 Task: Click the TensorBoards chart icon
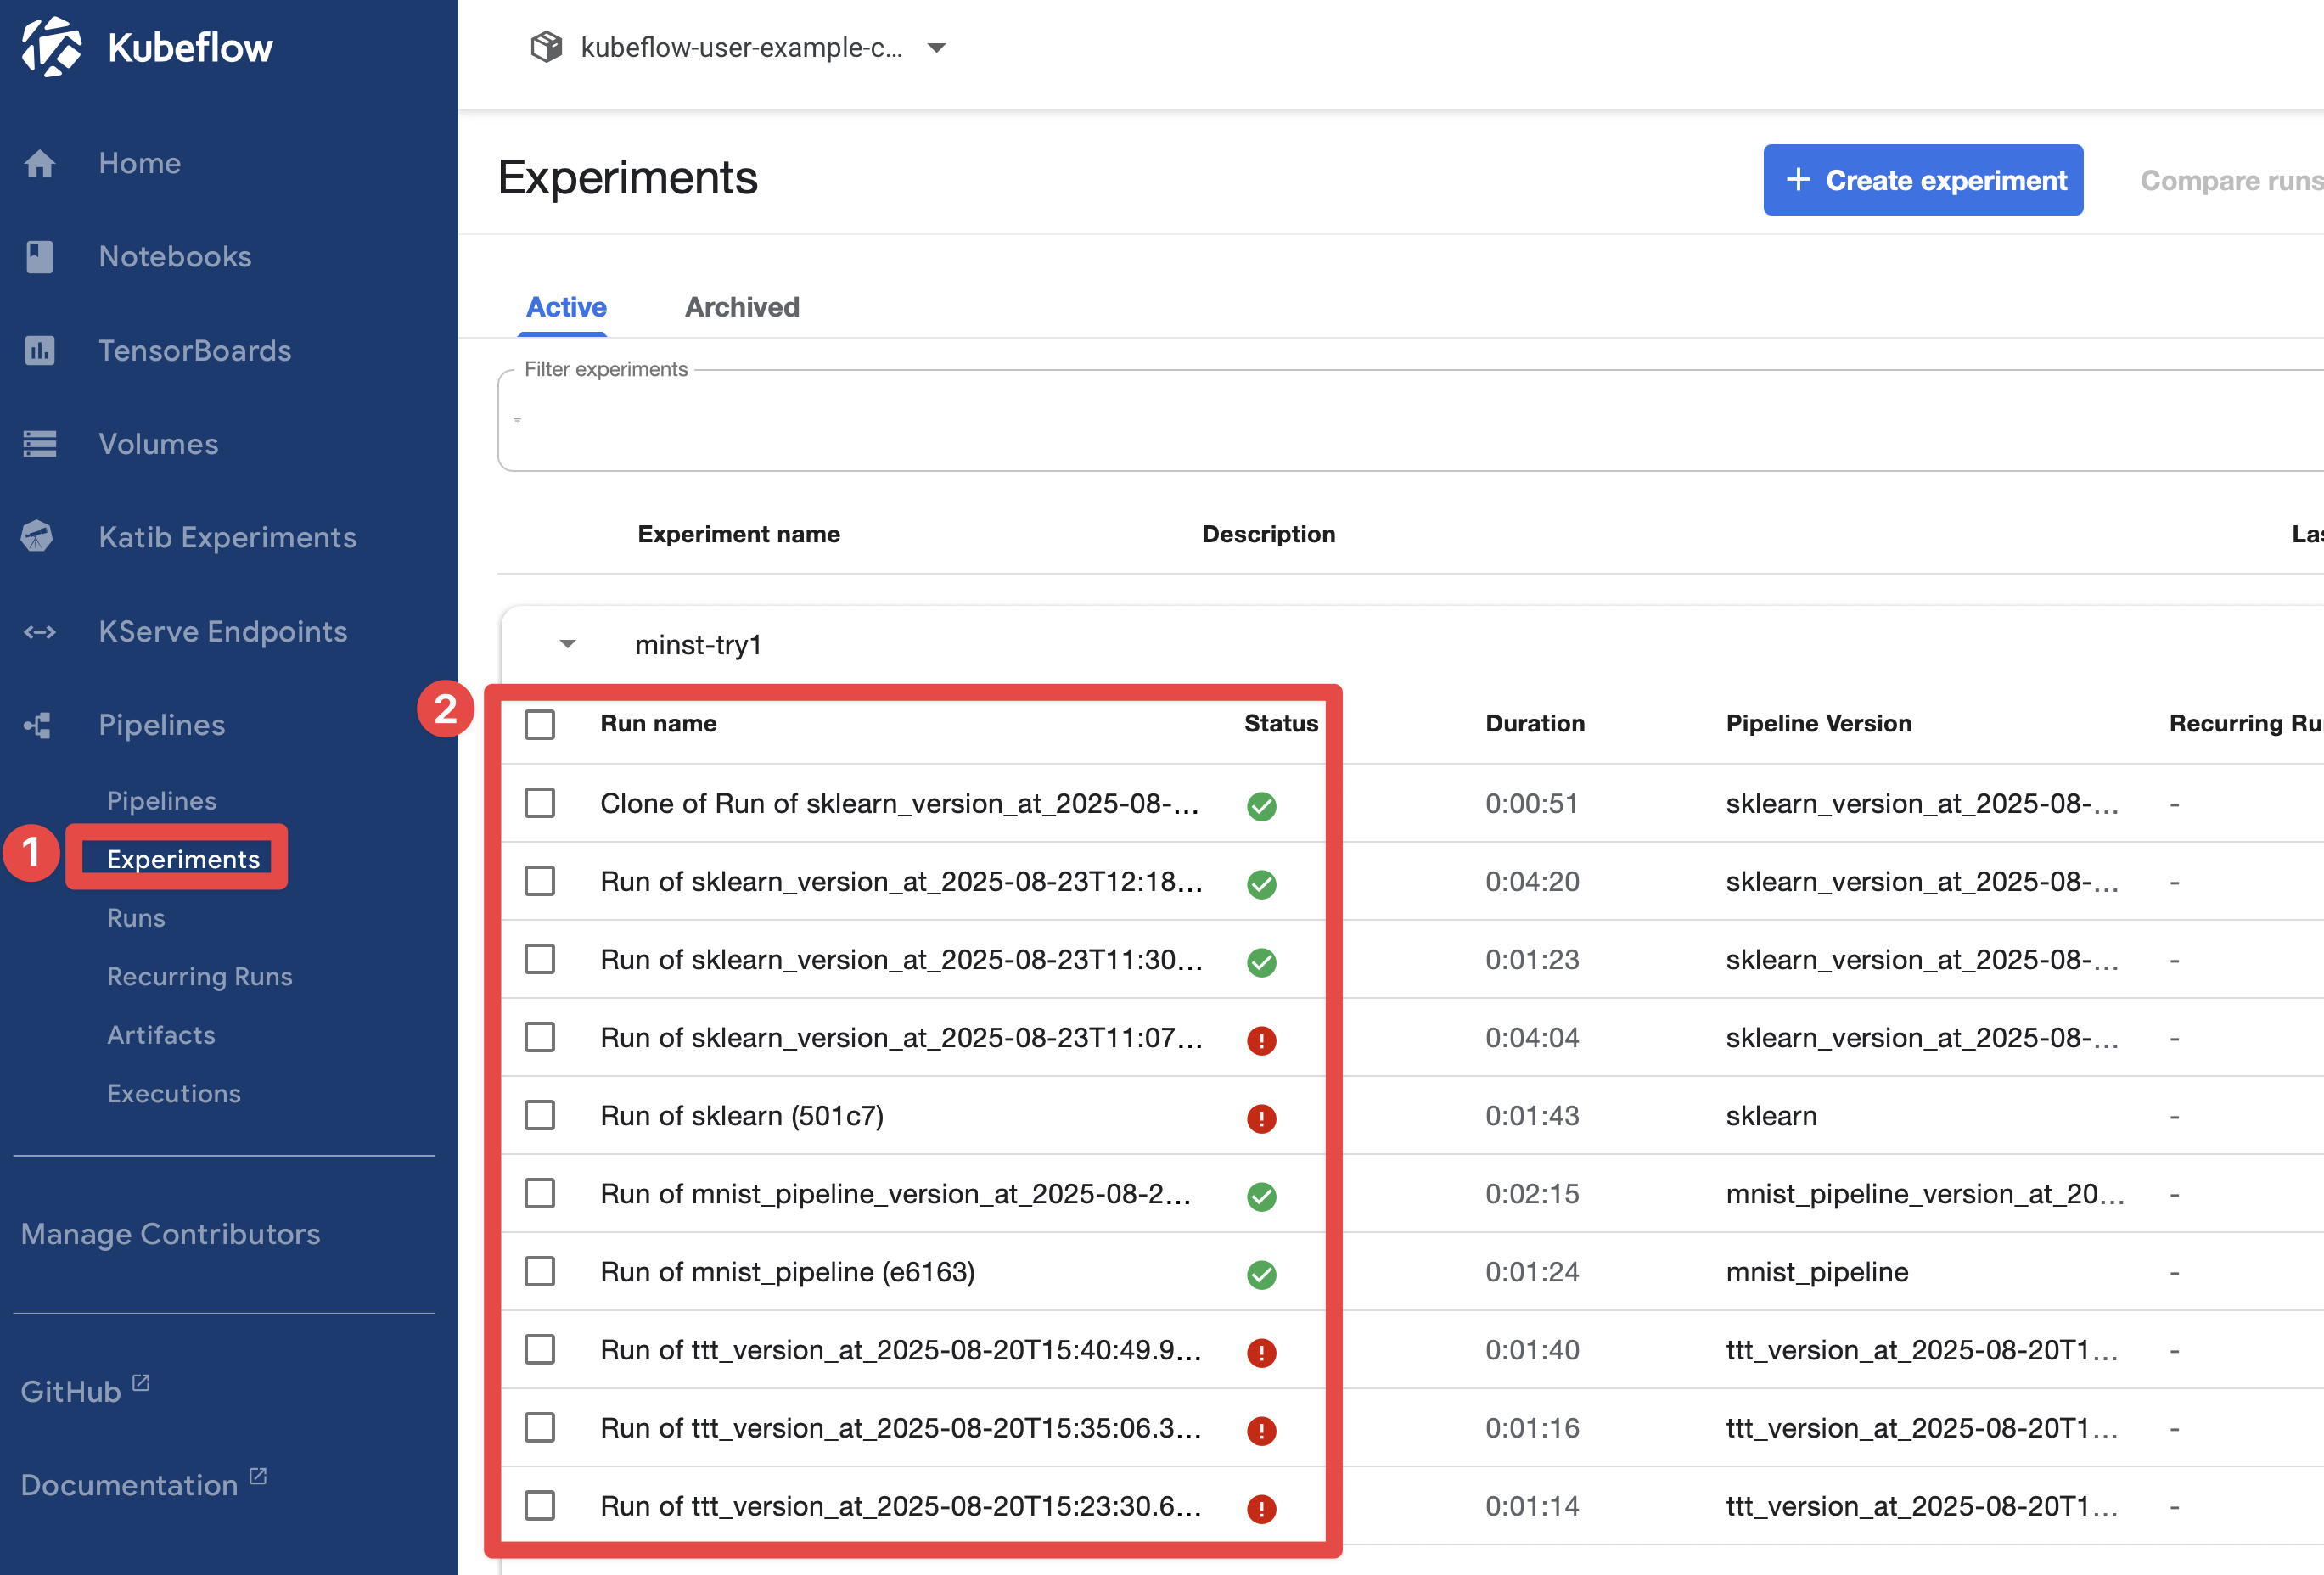click(x=40, y=351)
